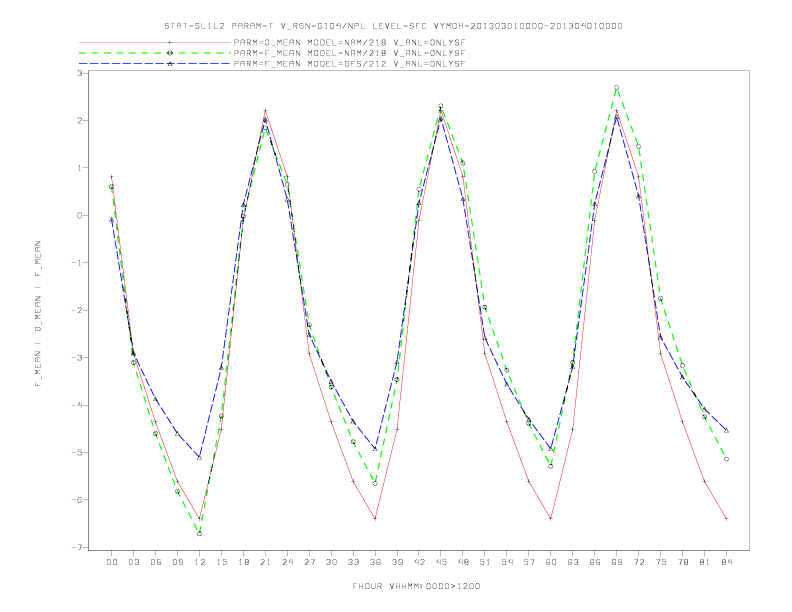Click green circle data point at hour 48

pos(463,163)
